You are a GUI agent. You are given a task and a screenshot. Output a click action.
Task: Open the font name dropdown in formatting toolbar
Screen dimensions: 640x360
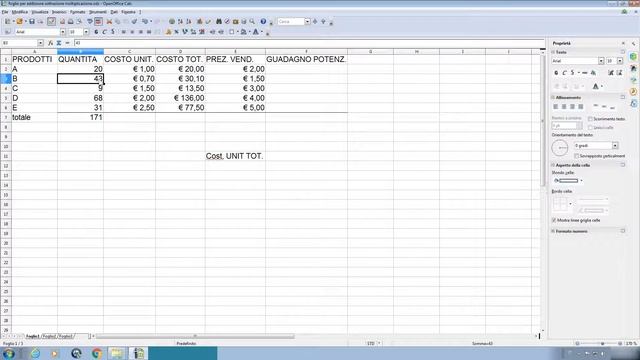tap(63, 32)
